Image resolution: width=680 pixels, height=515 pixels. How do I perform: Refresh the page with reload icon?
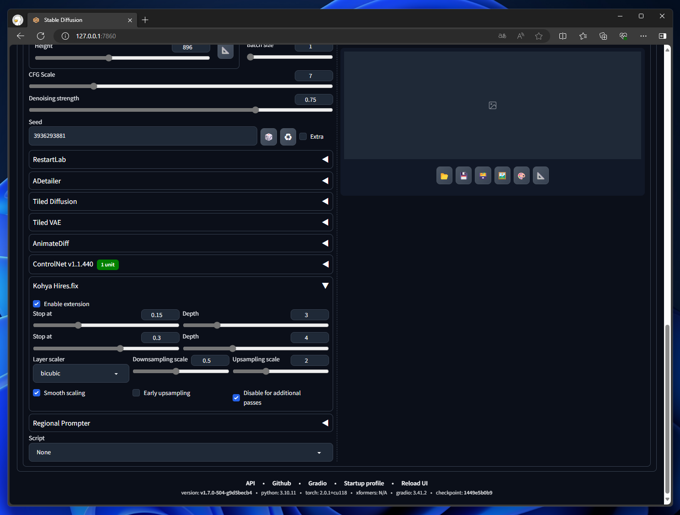pyautogui.click(x=41, y=36)
